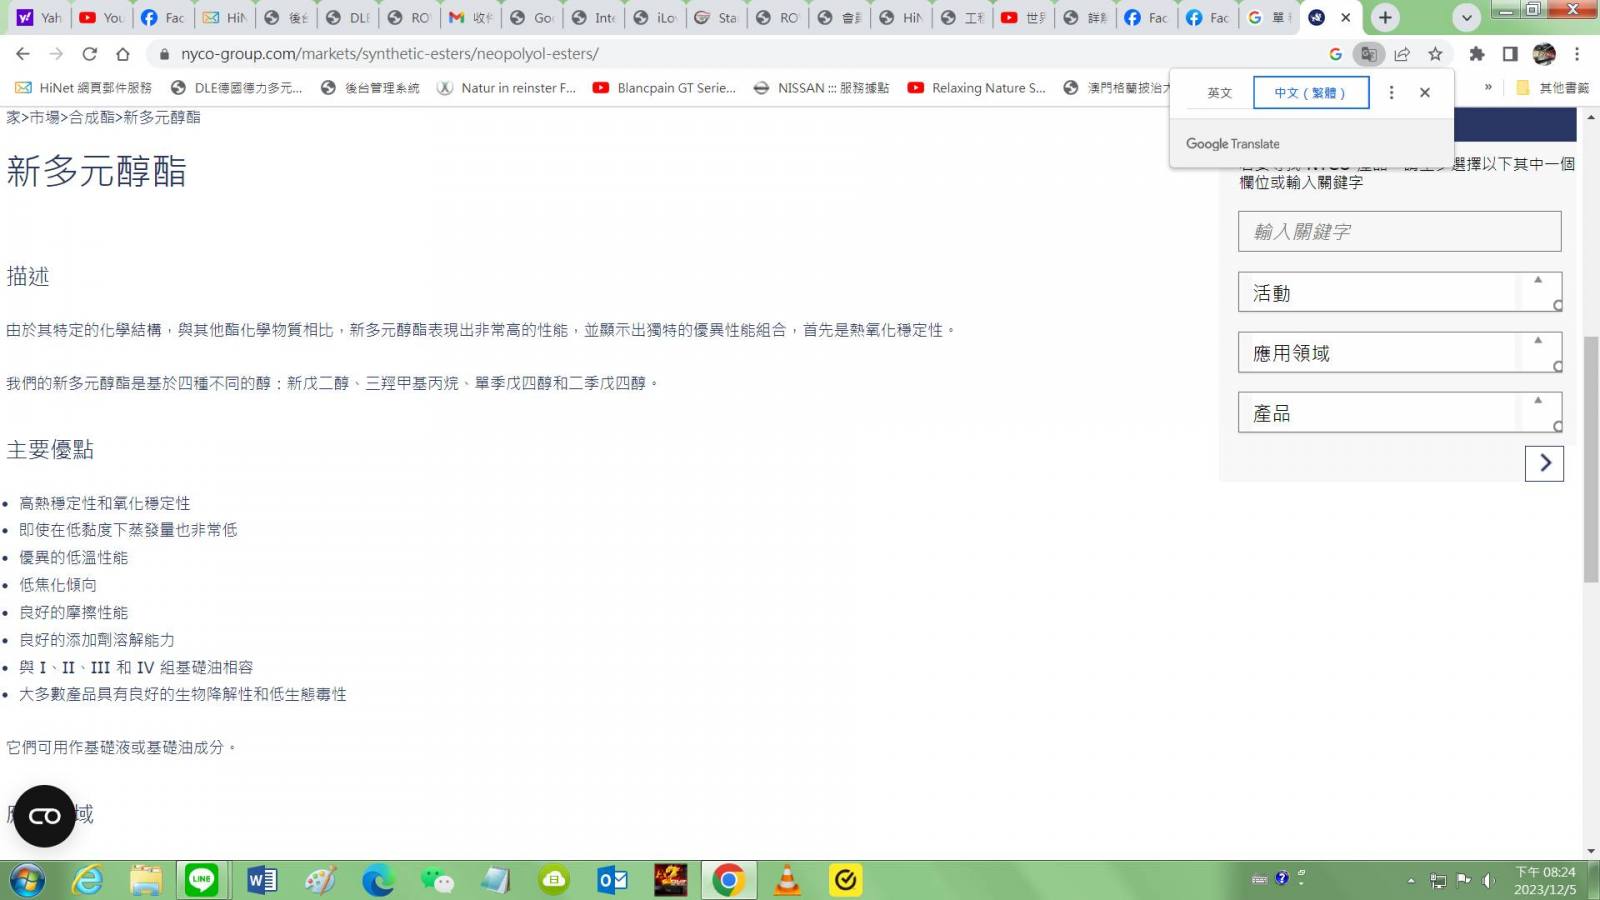Expand the 應用領域 dropdown
The height and width of the screenshot is (900, 1600).
click(x=1398, y=353)
